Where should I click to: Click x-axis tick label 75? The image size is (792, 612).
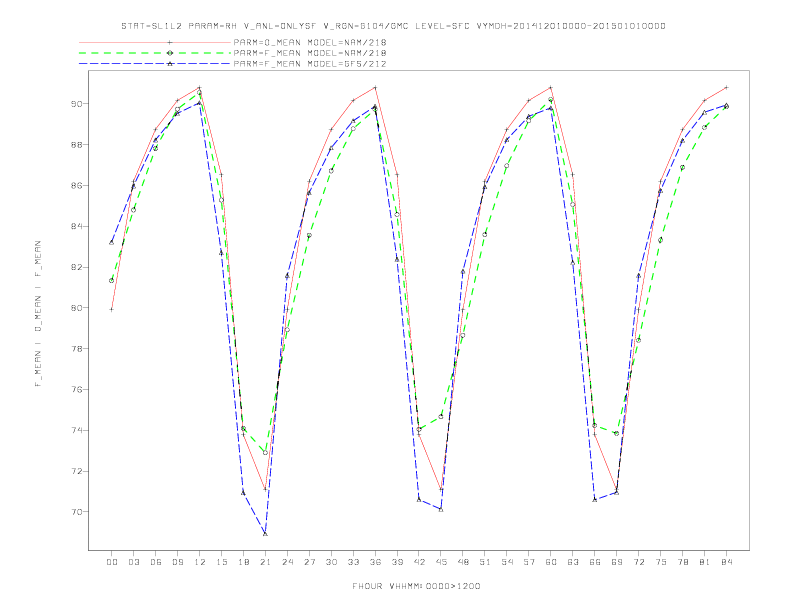click(661, 562)
